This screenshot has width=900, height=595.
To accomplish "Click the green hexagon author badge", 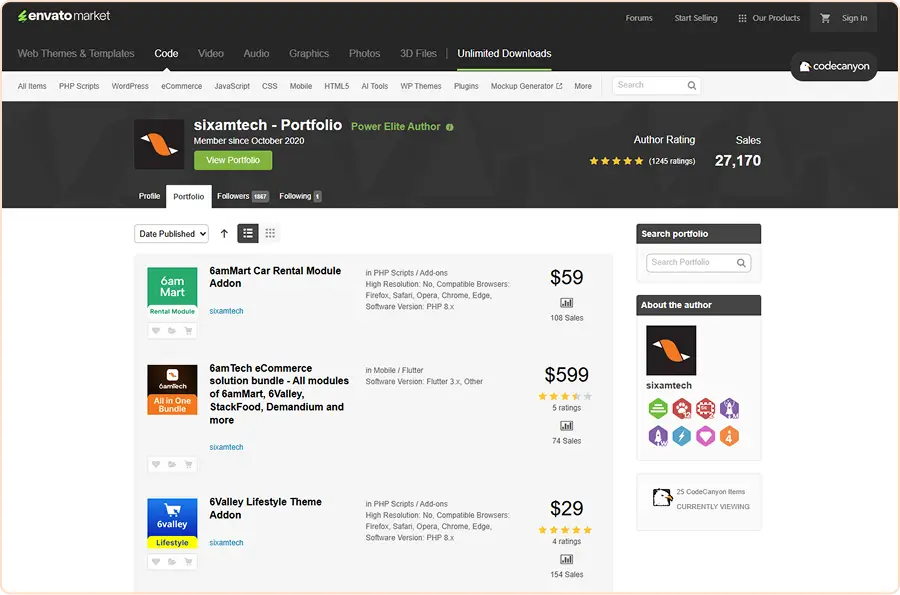I will click(x=658, y=409).
